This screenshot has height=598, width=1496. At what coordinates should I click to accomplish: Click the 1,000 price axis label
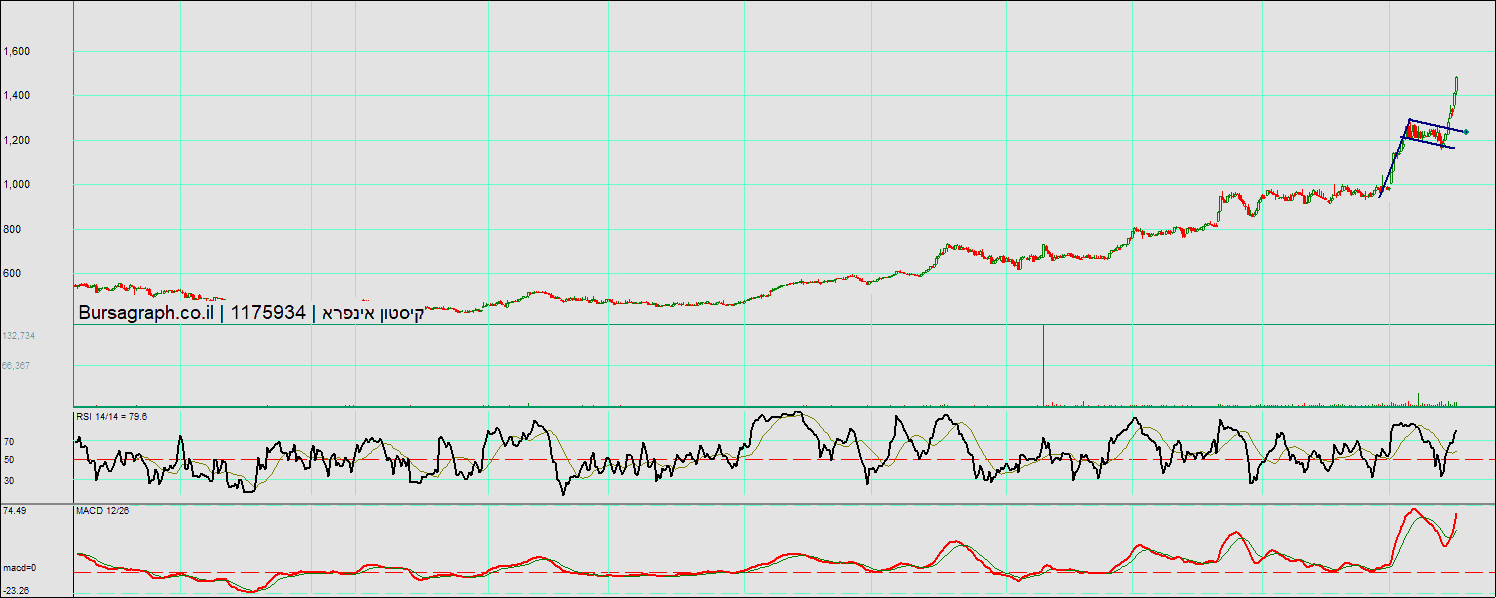17,184
